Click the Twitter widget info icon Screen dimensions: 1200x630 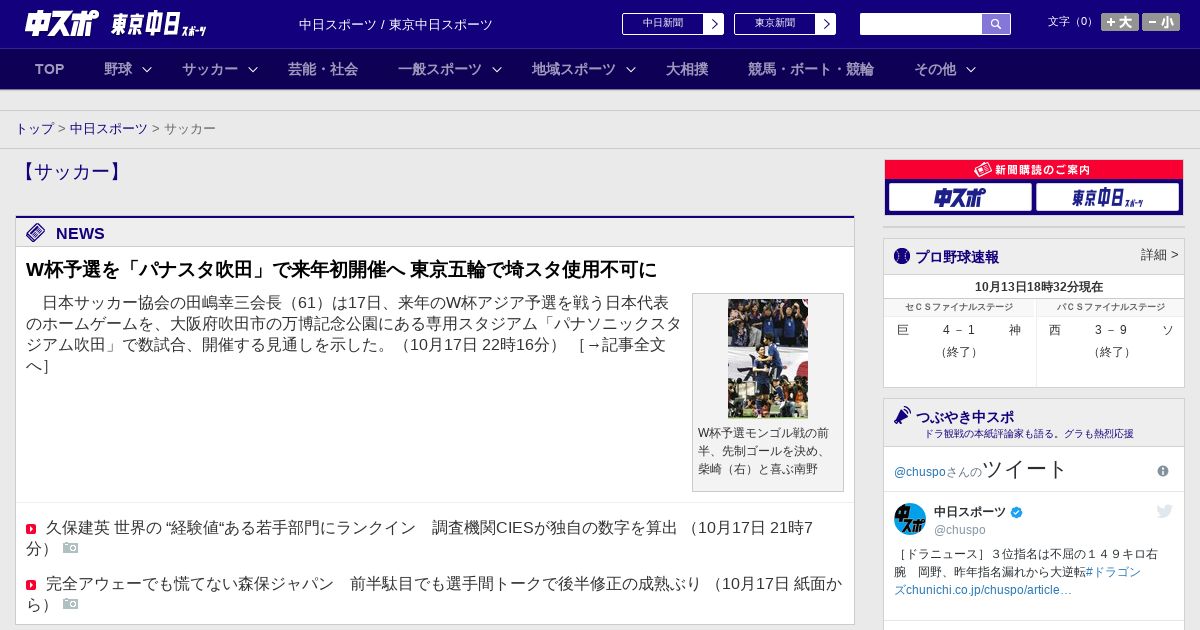click(1163, 471)
